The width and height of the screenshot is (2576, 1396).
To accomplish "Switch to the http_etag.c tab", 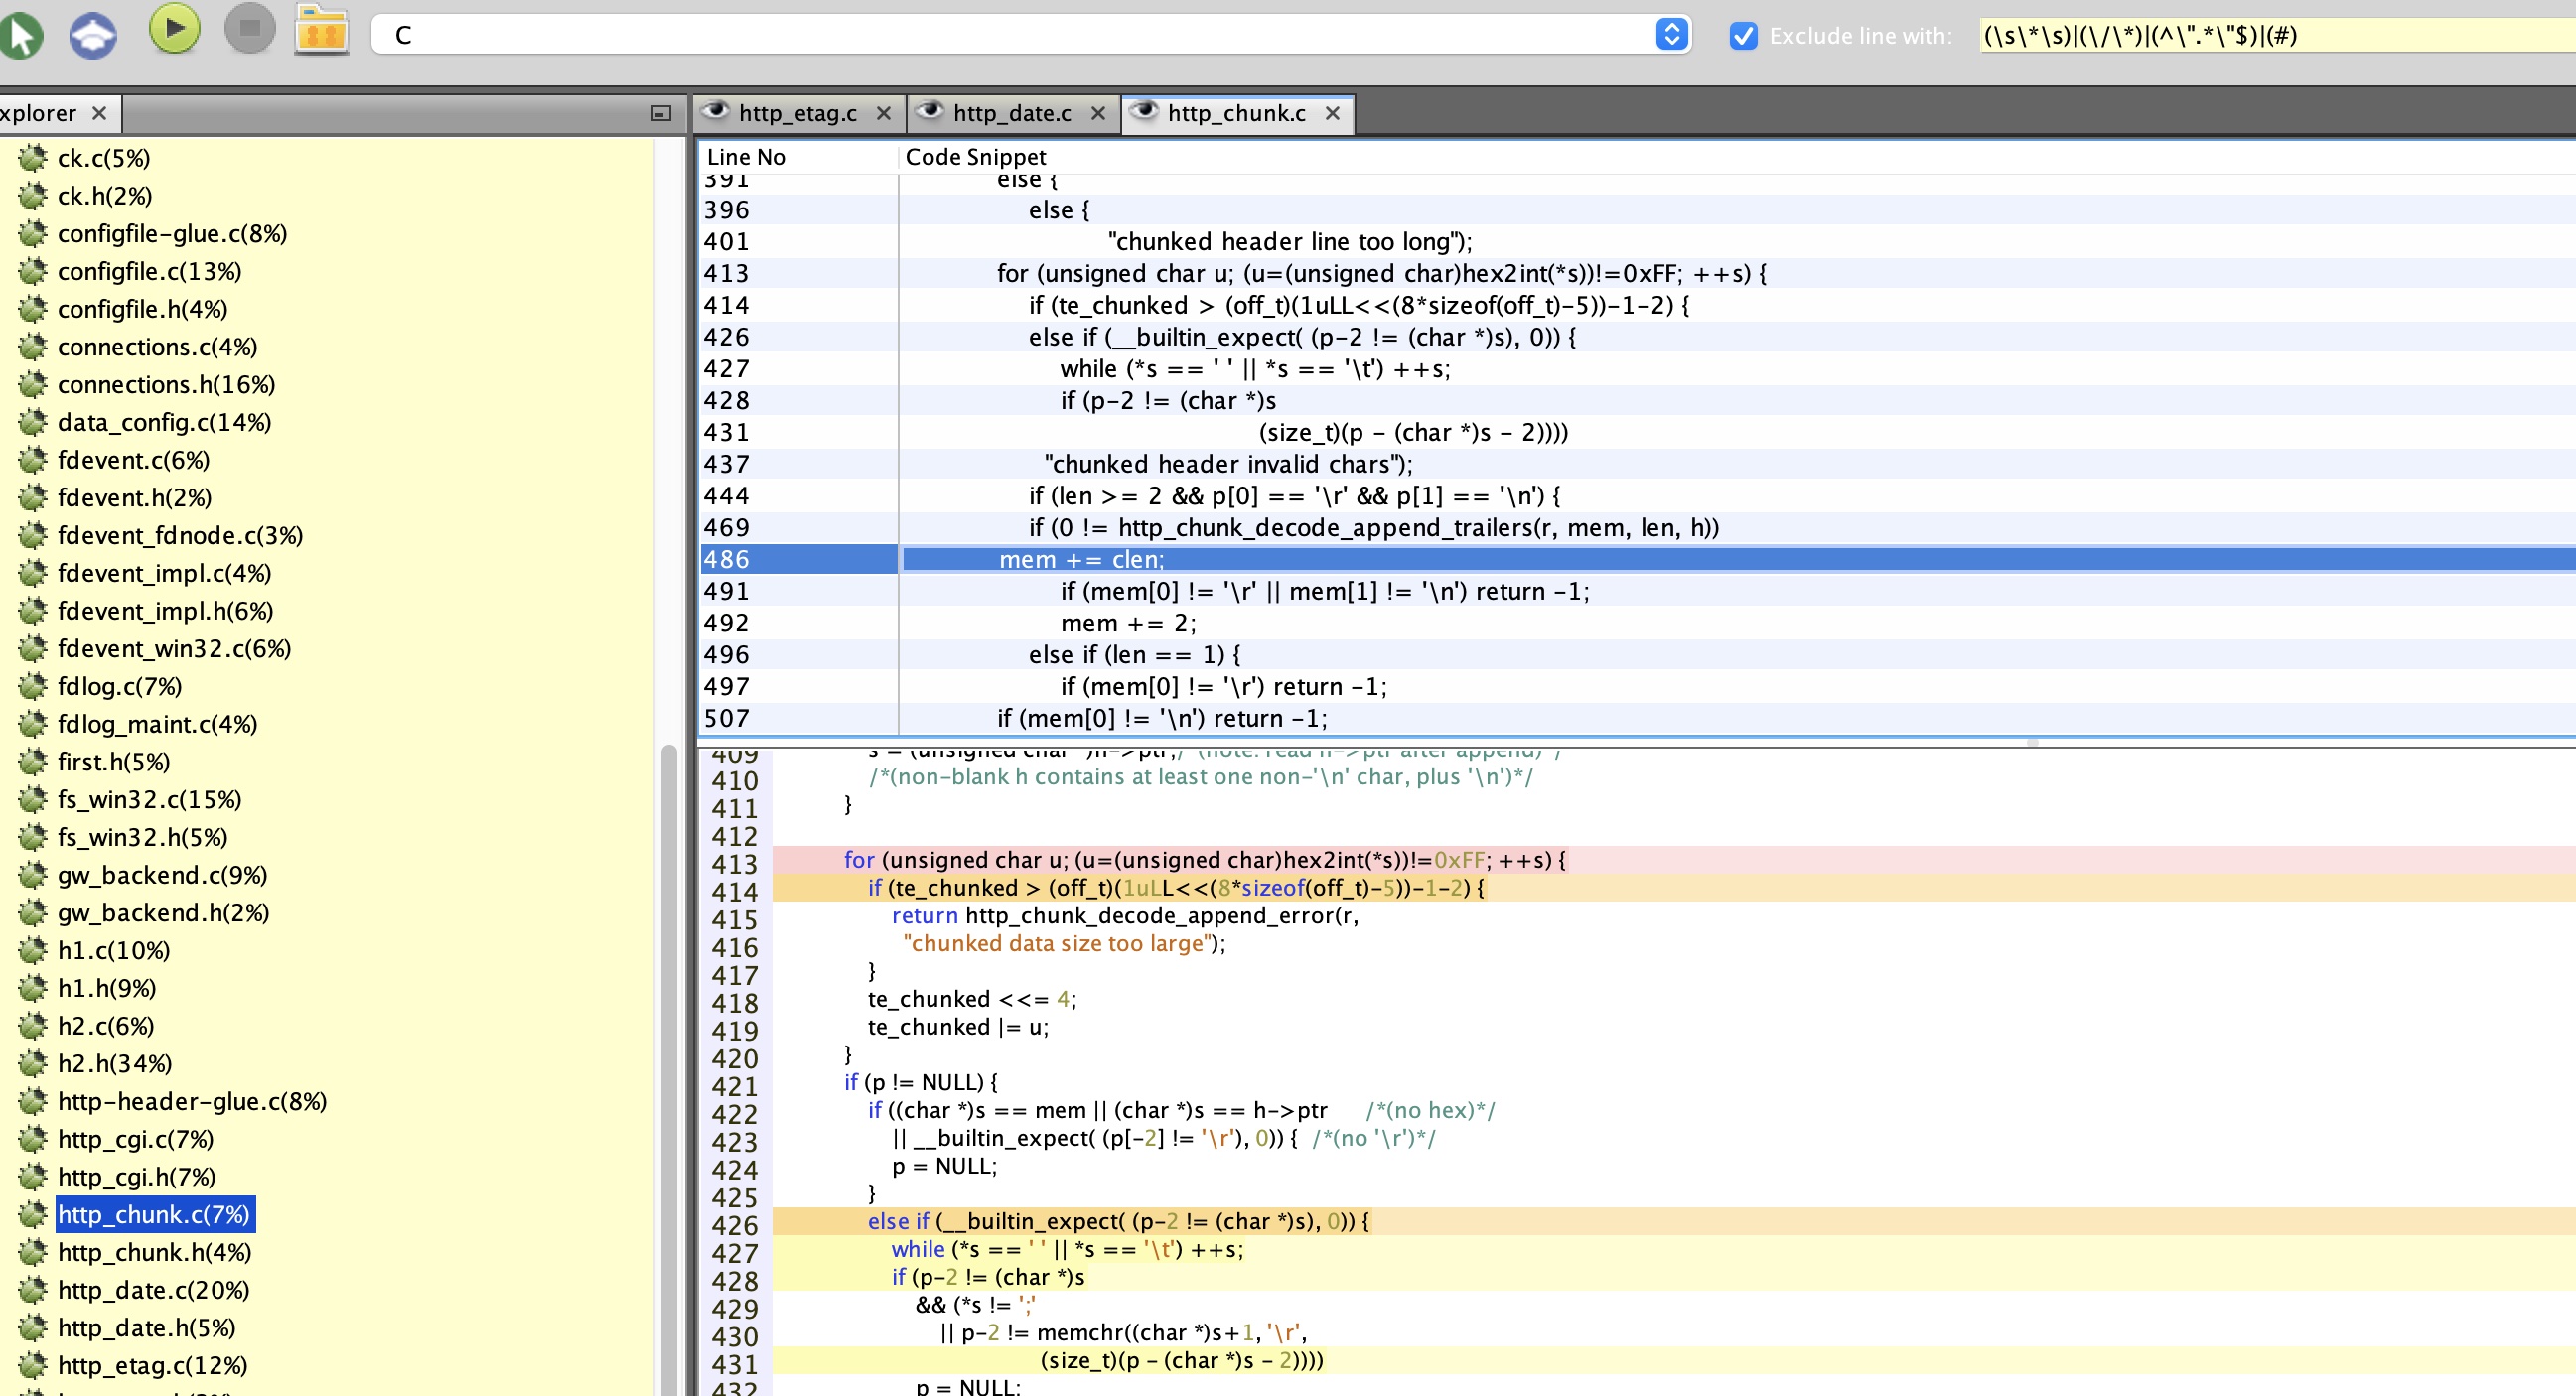I will coord(797,113).
